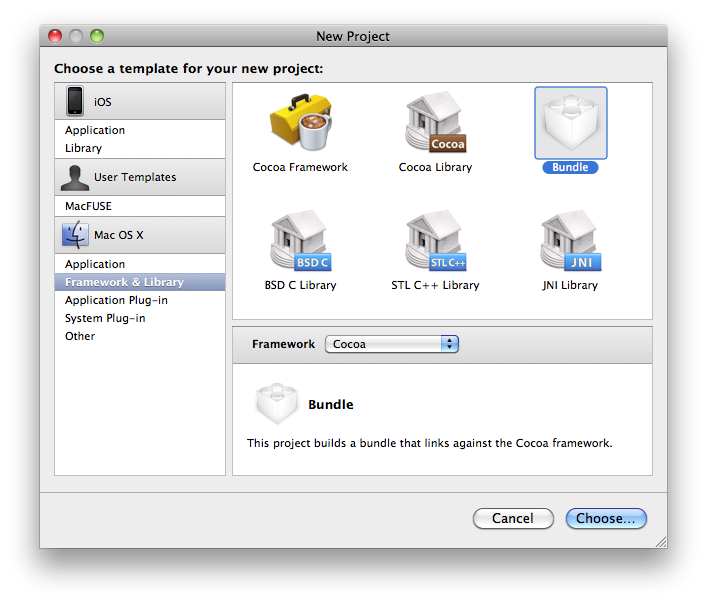Image resolution: width=707 pixels, height=603 pixels.
Task: Select Other category in sidebar
Action: (x=80, y=336)
